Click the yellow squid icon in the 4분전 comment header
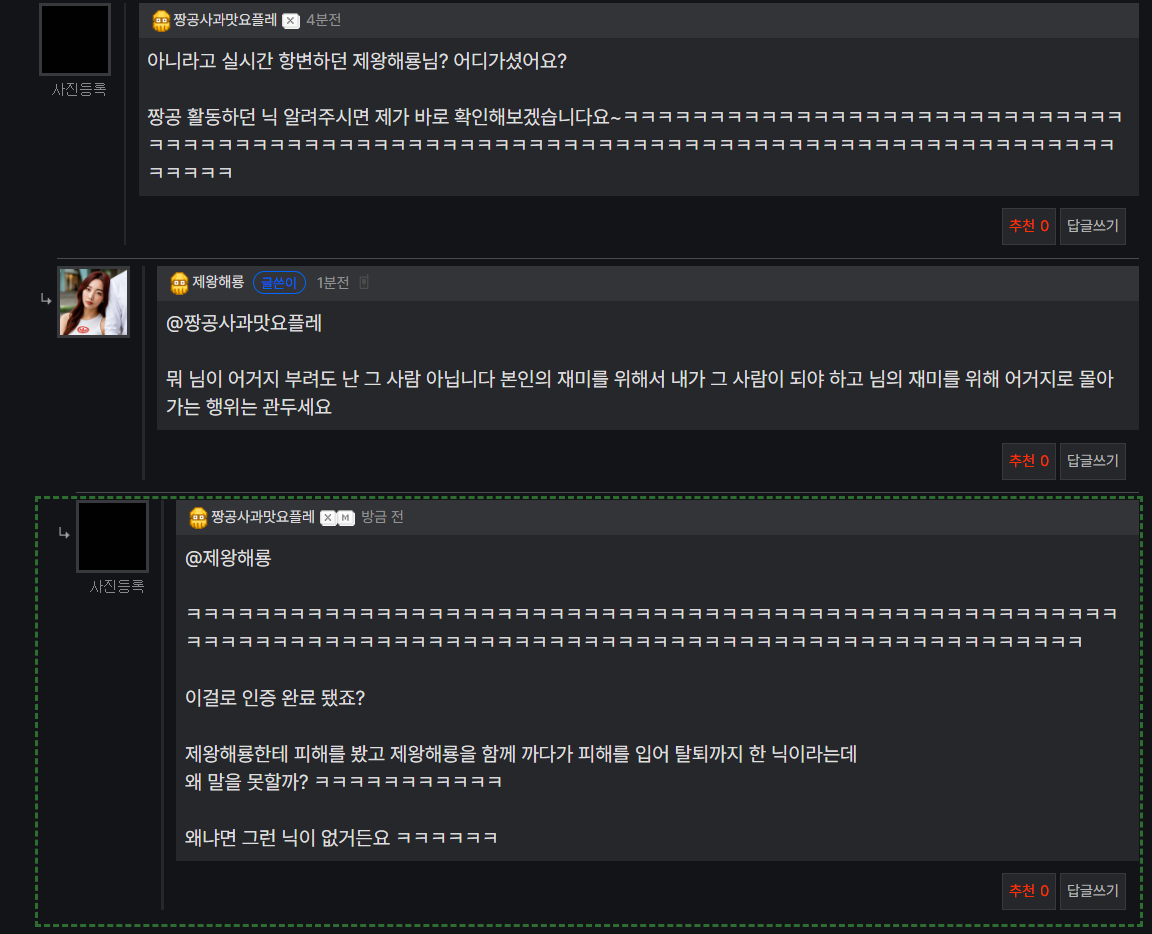This screenshot has width=1152, height=934. pyautogui.click(x=161, y=21)
